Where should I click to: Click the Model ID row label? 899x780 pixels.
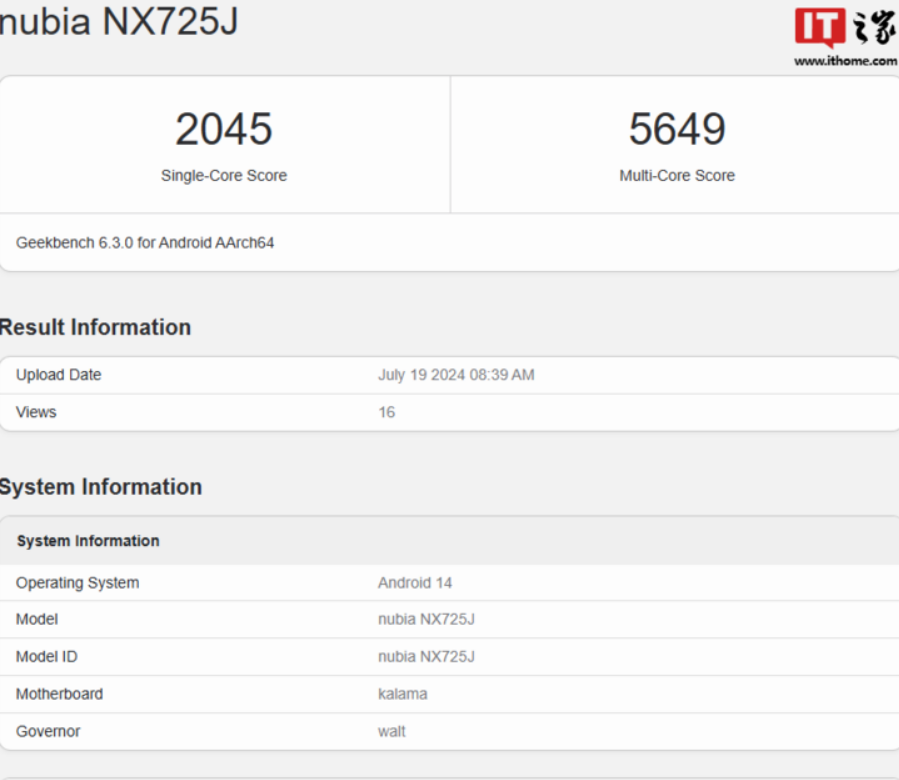click(46, 657)
